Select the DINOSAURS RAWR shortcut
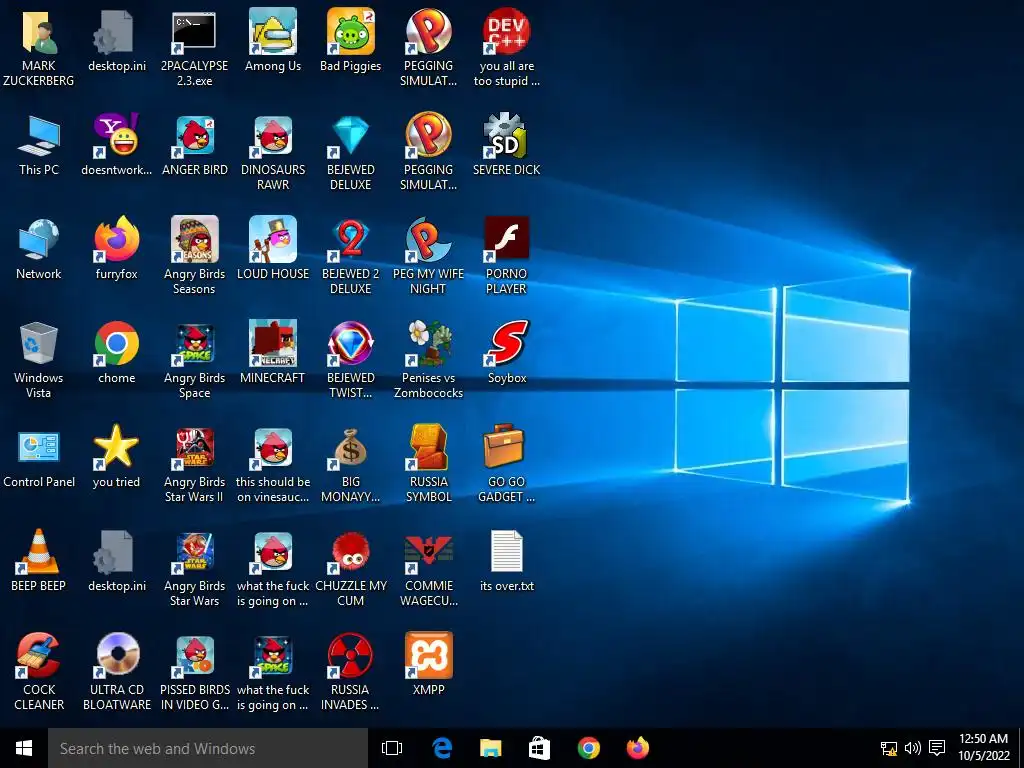 [x=272, y=136]
